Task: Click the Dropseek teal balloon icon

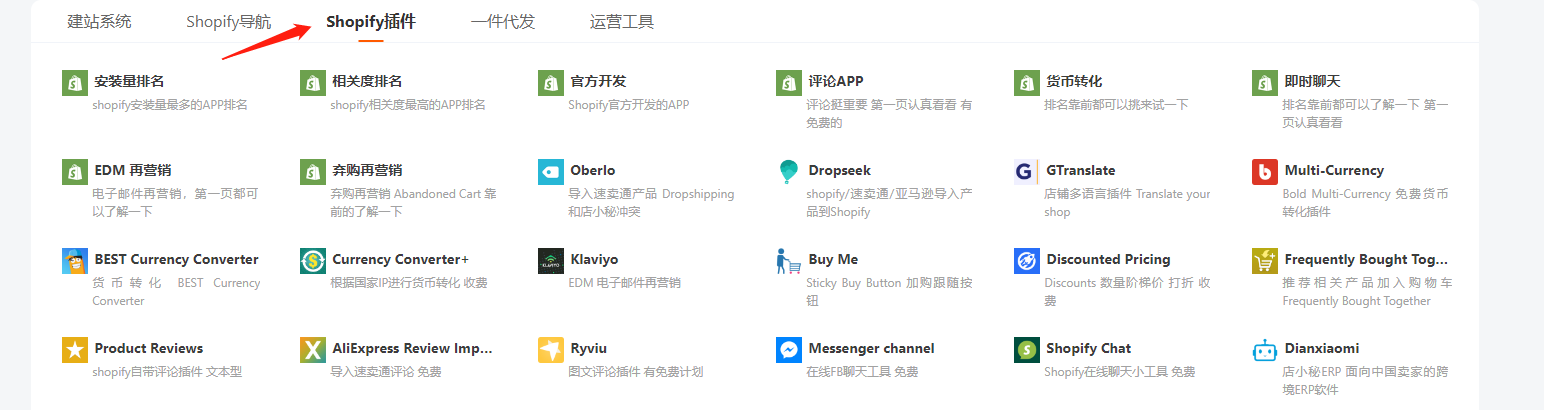Action: click(x=789, y=172)
